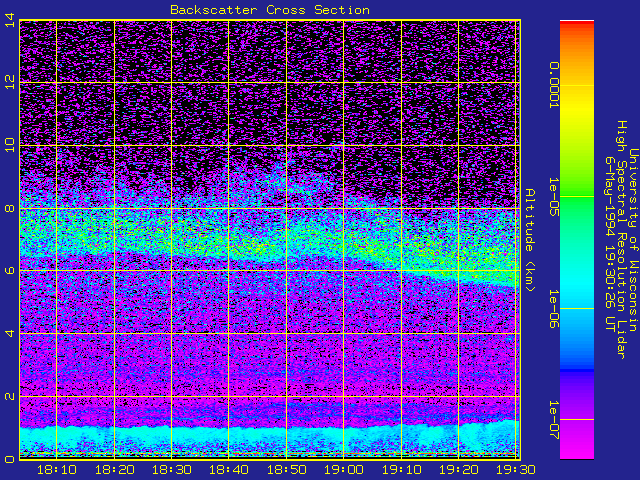Click the 1e-07 colorbar label
The height and width of the screenshot is (480, 640).
click(553, 420)
